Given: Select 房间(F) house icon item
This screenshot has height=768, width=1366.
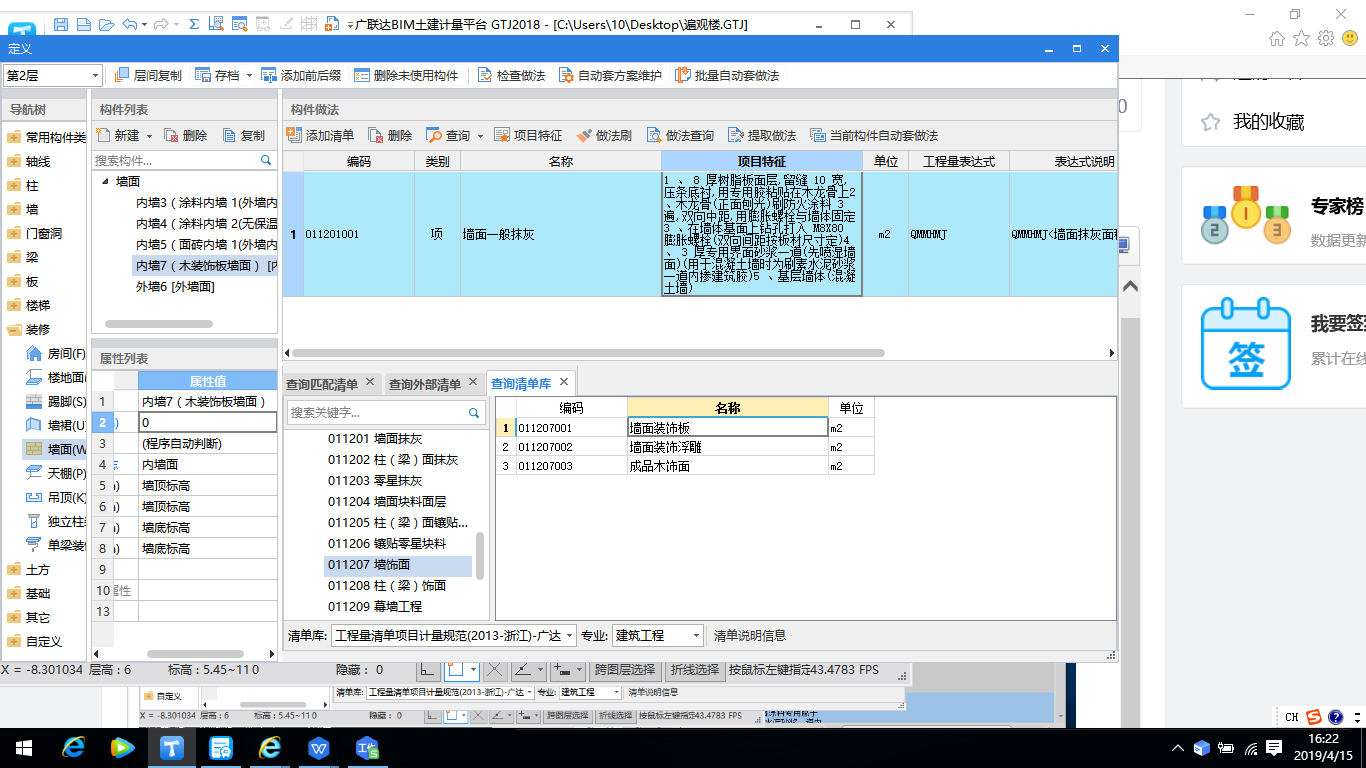Looking at the screenshot, I should (56, 353).
